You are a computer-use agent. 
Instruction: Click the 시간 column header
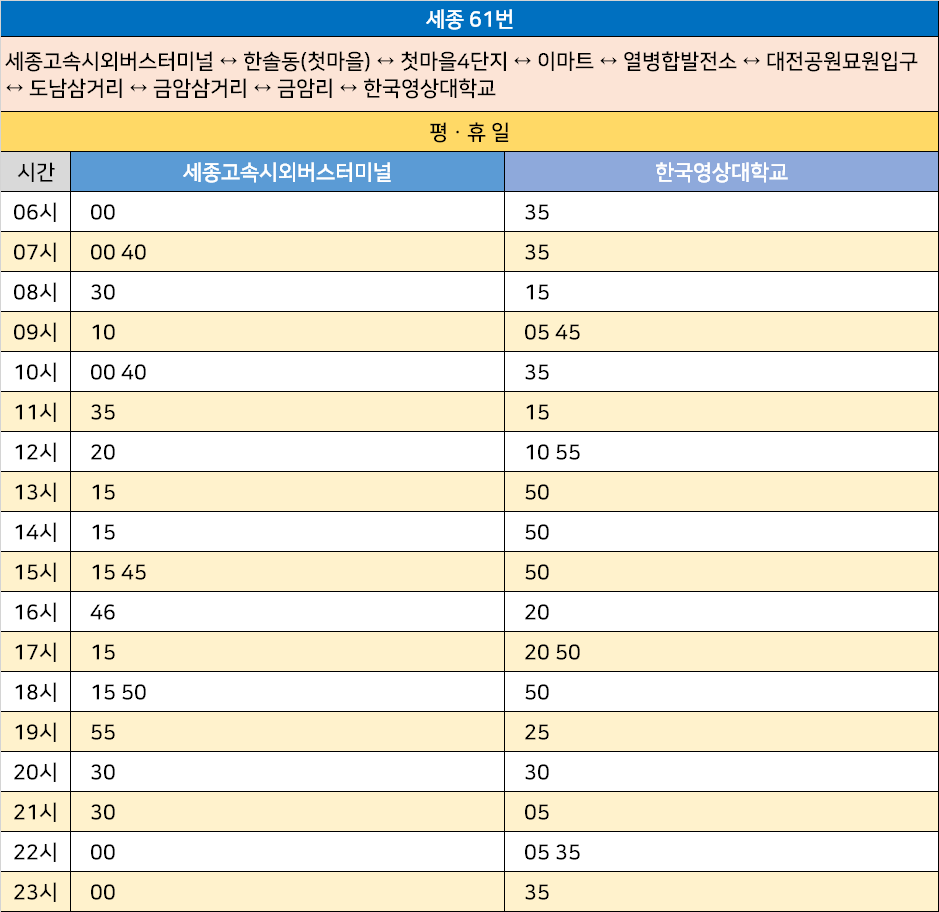[36, 172]
